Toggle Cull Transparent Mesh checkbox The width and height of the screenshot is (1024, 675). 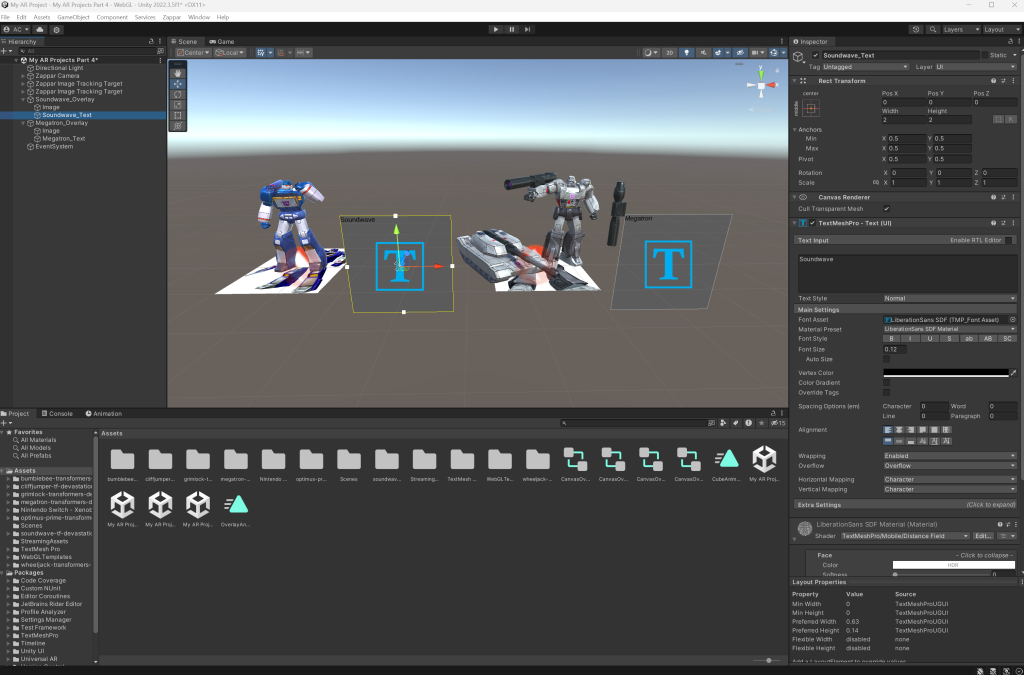pyautogui.click(x=886, y=208)
